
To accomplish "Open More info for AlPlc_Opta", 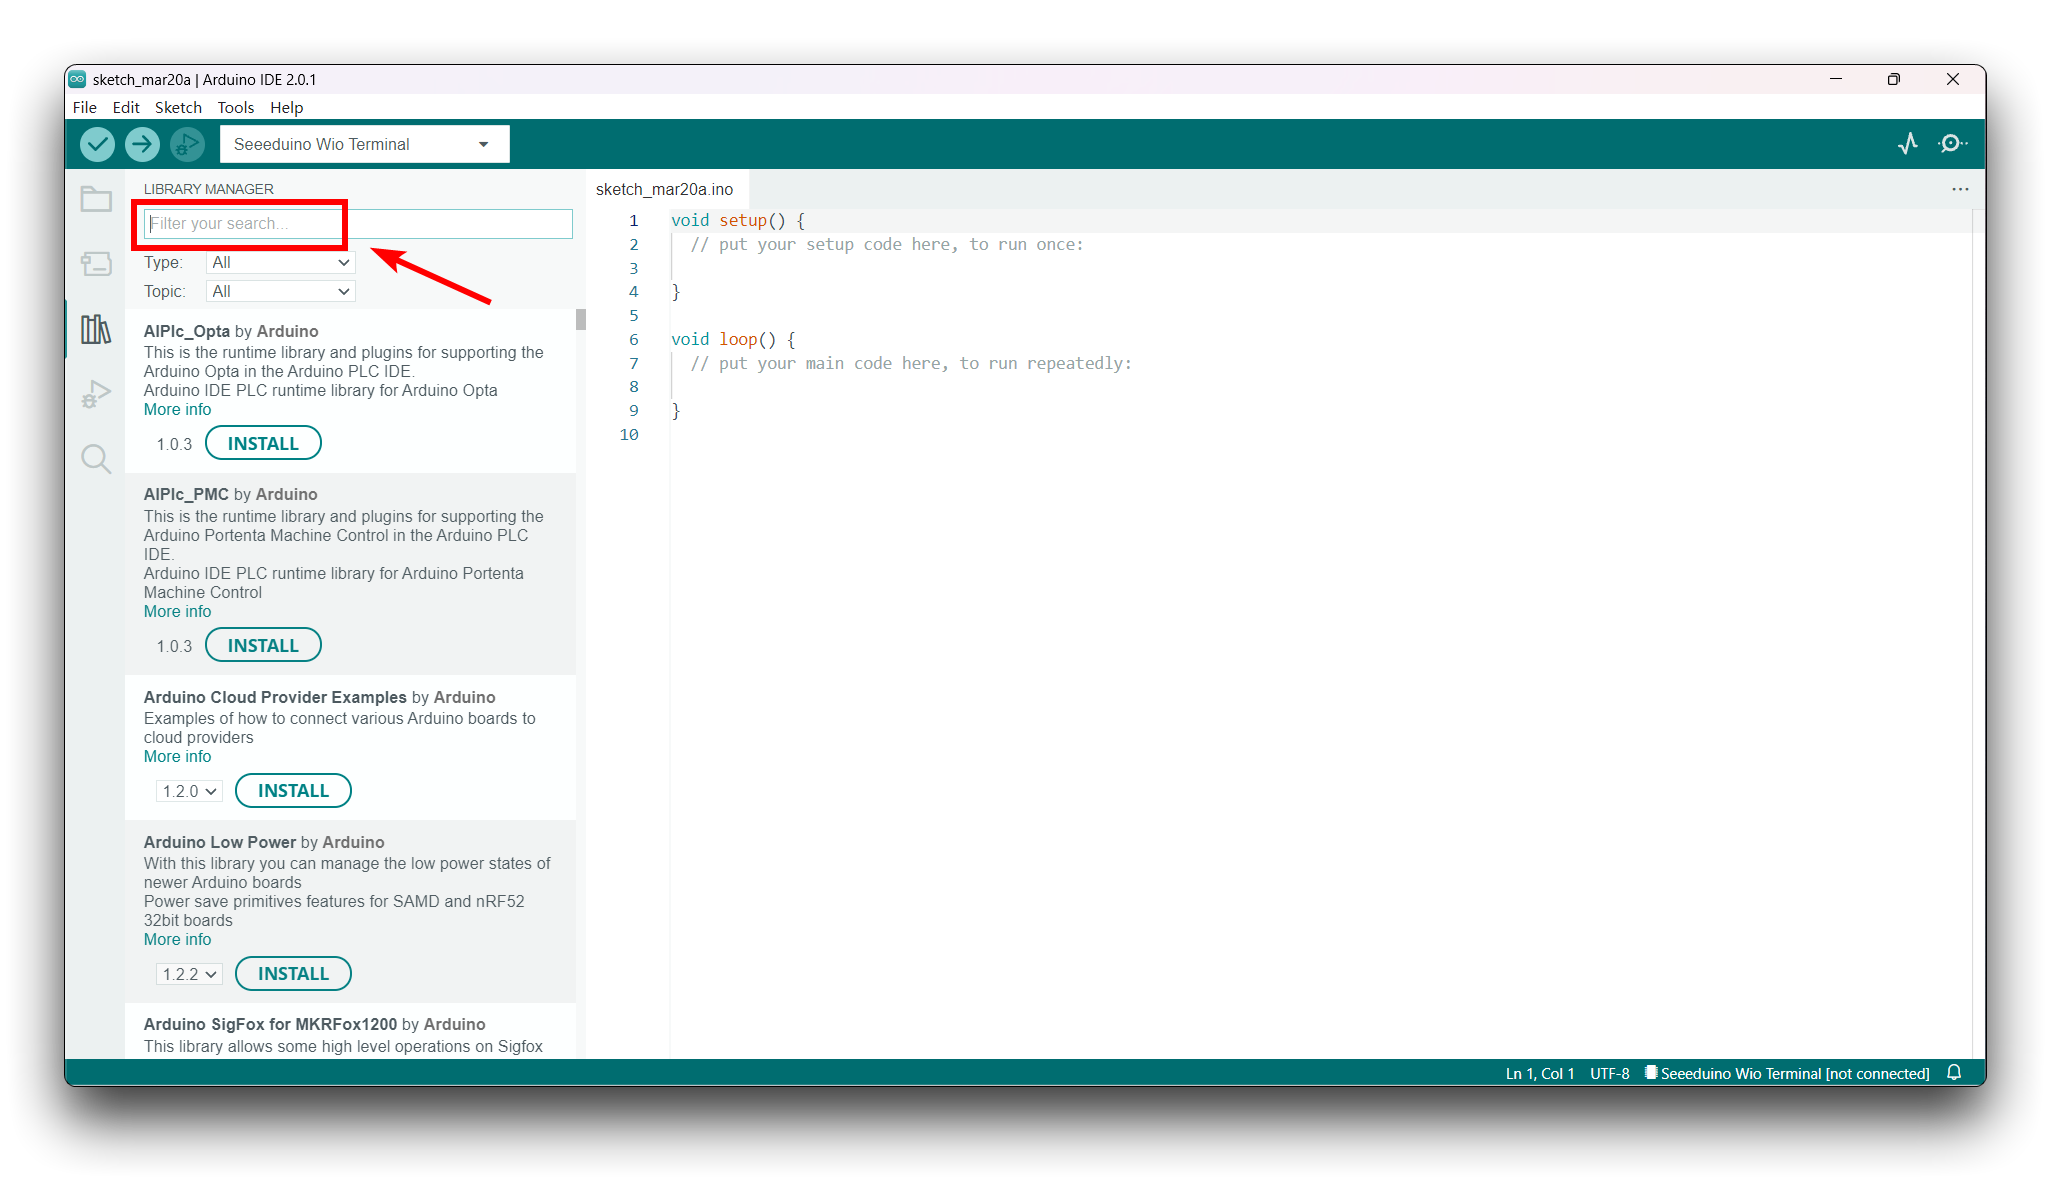I will click(x=177, y=409).
